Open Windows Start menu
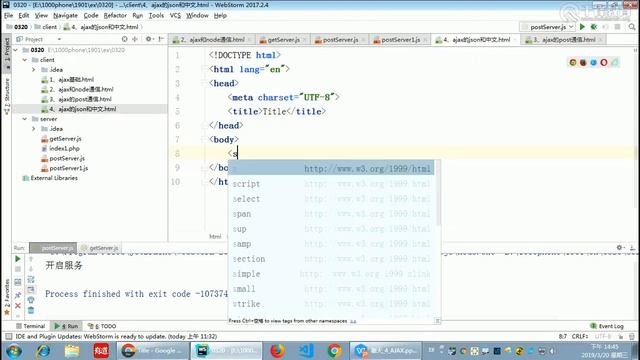Screen dimensions: 640x360 pyautogui.click(x=13, y=351)
